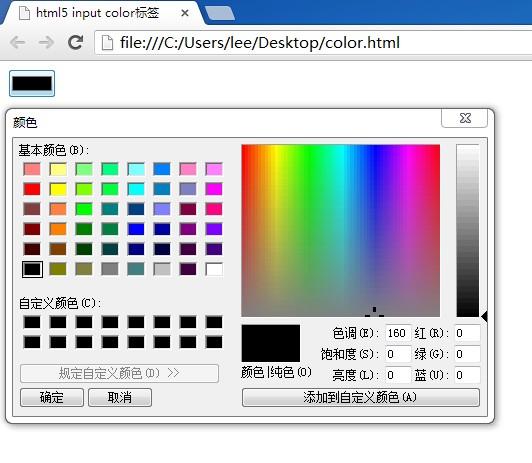Pick the medium gray basic color swatch

[x=110, y=269]
